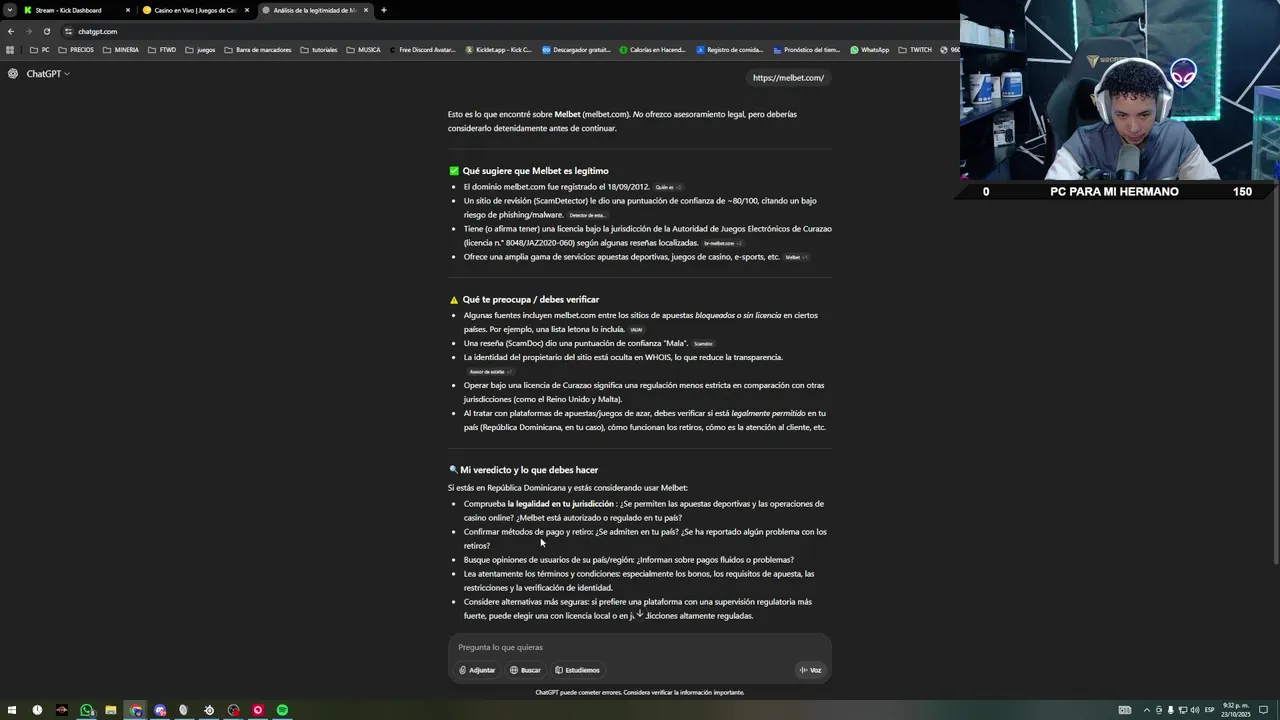Show hidden system tray icons
The width and height of the screenshot is (1280, 720).
pos(1147,710)
